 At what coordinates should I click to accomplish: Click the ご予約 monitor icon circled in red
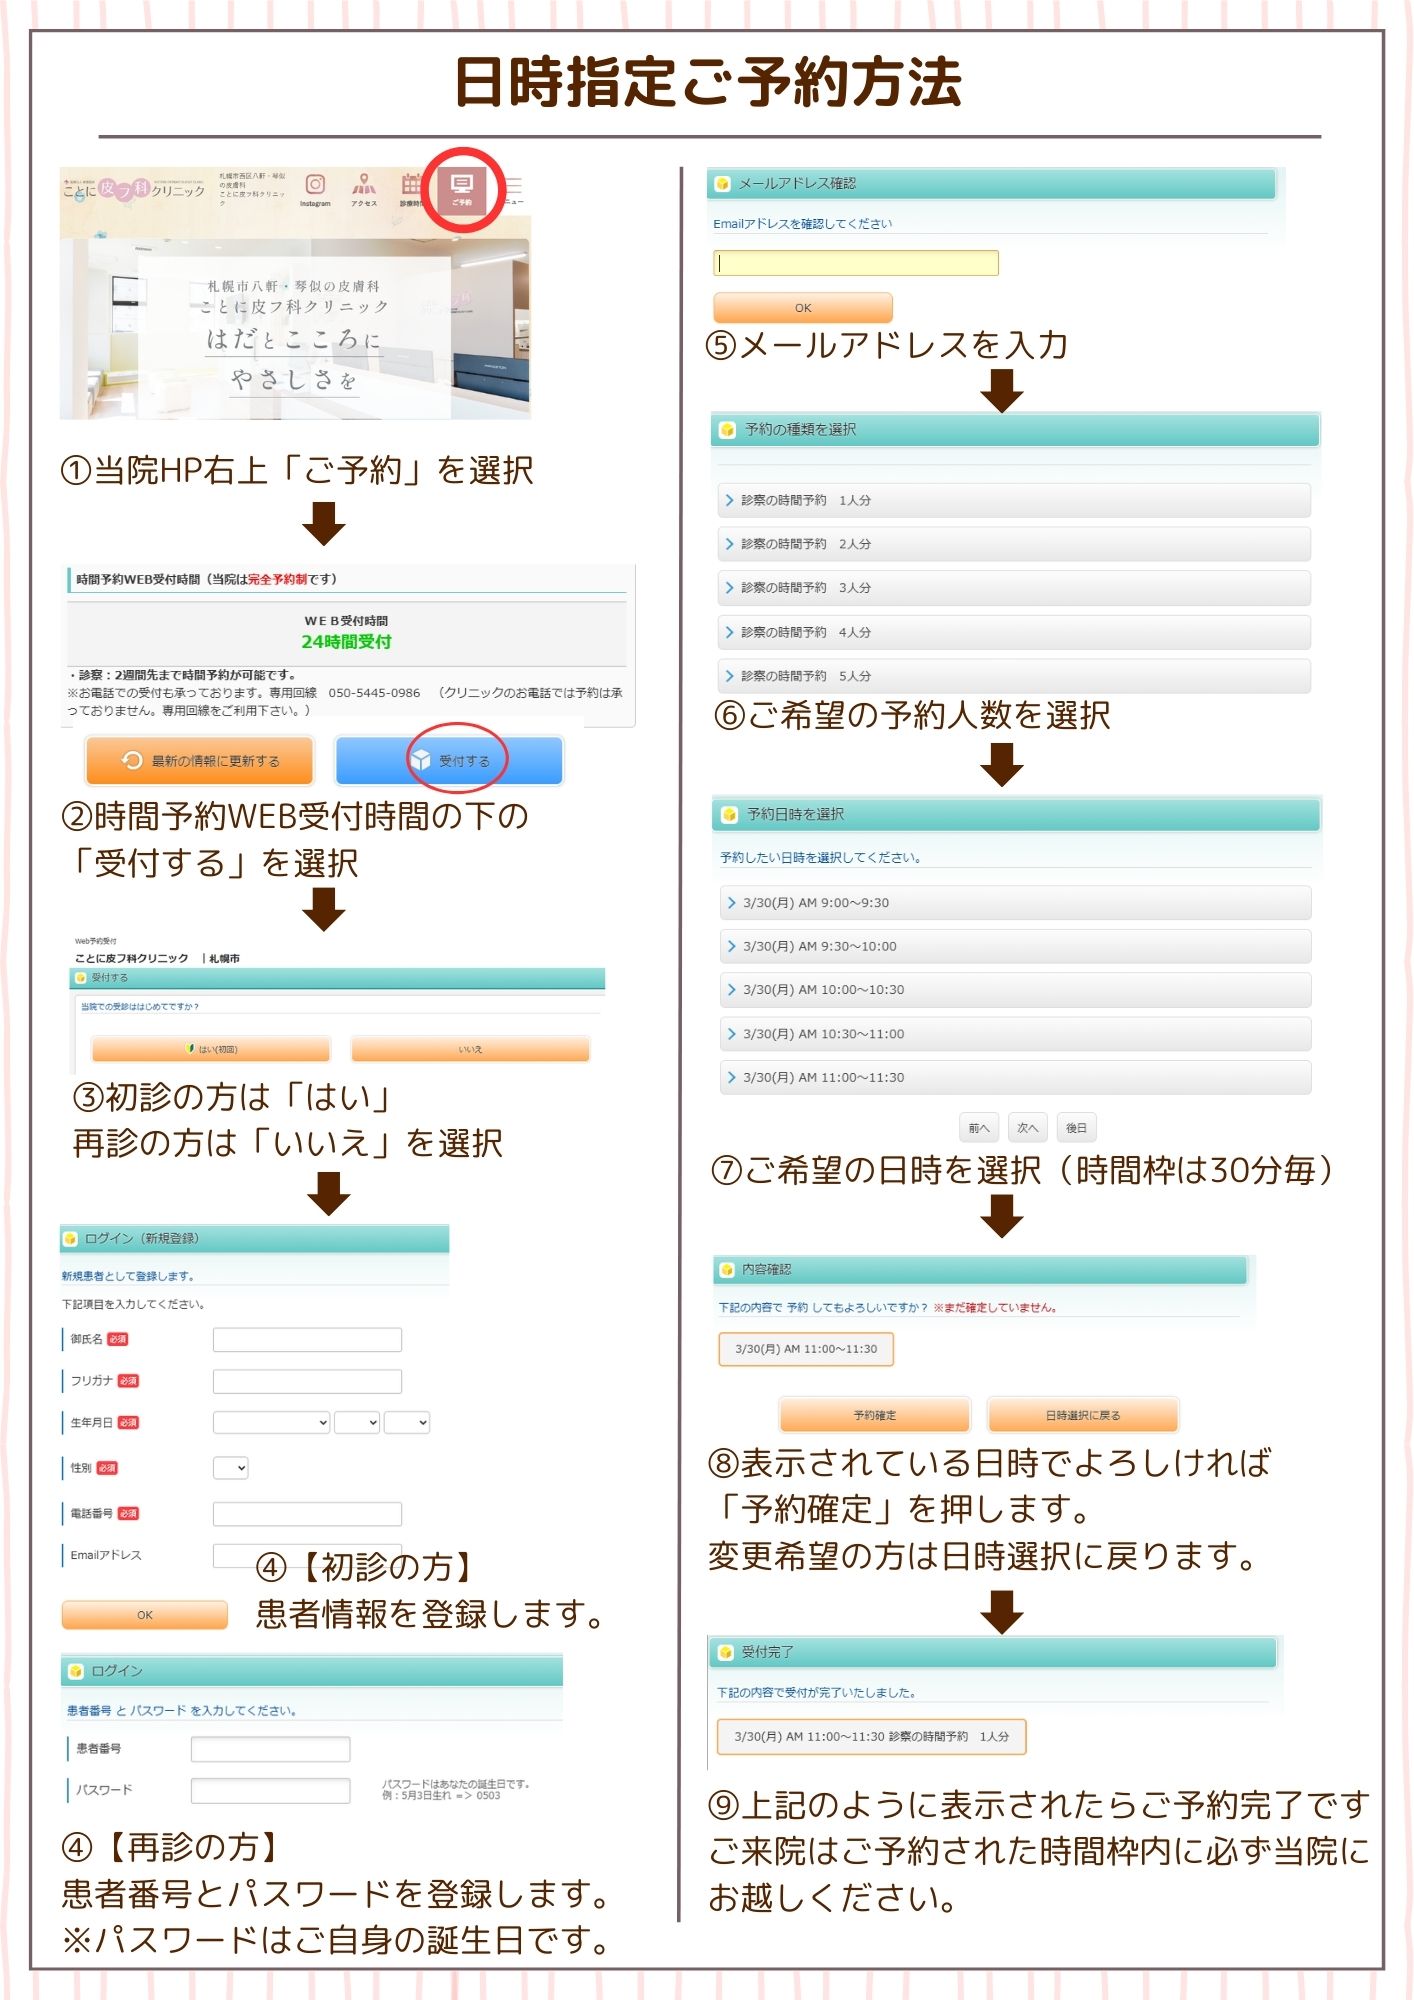[x=461, y=187]
